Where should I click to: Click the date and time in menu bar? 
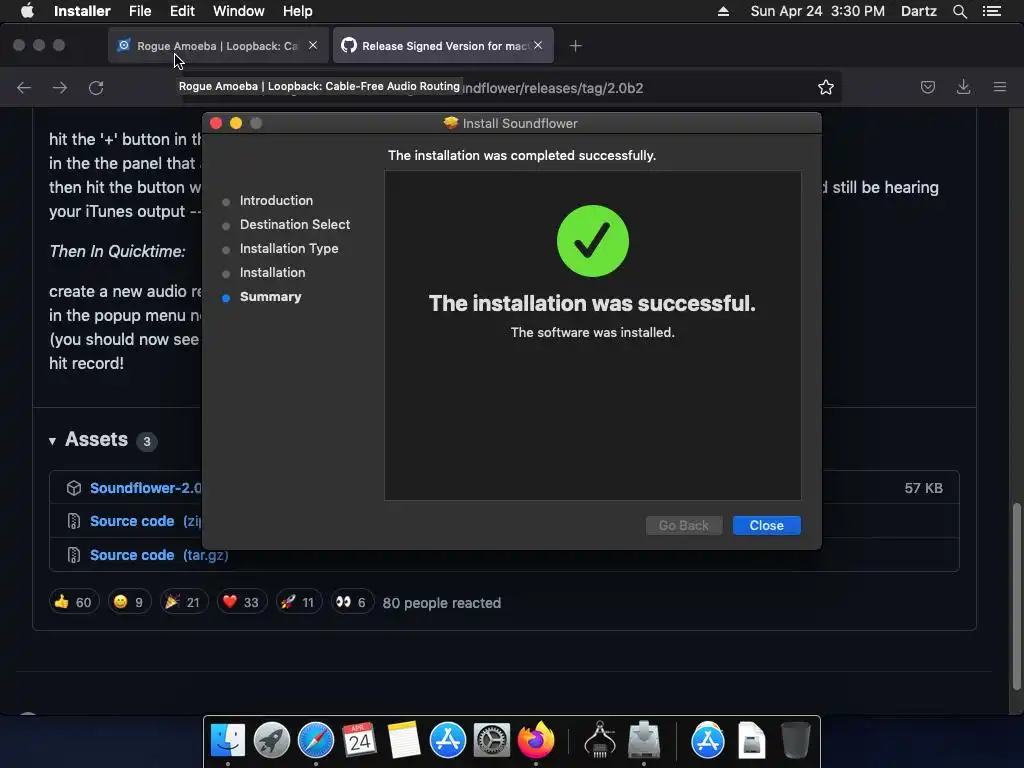(x=818, y=11)
